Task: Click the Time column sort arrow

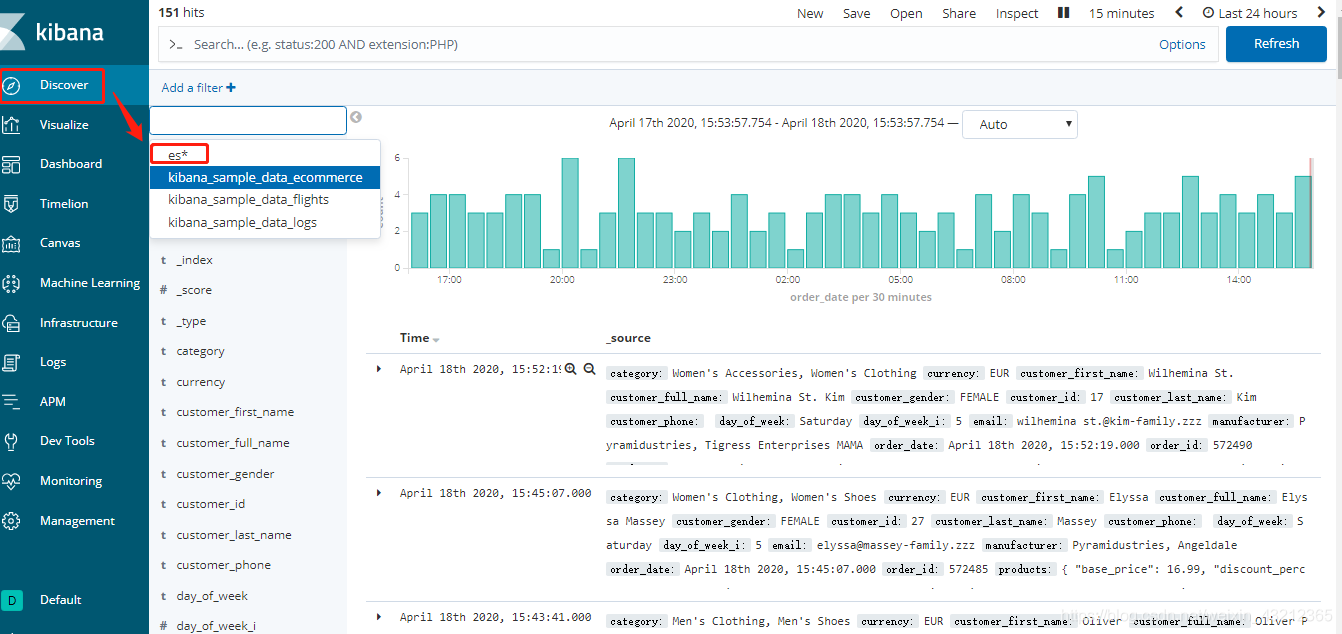Action: (436, 340)
